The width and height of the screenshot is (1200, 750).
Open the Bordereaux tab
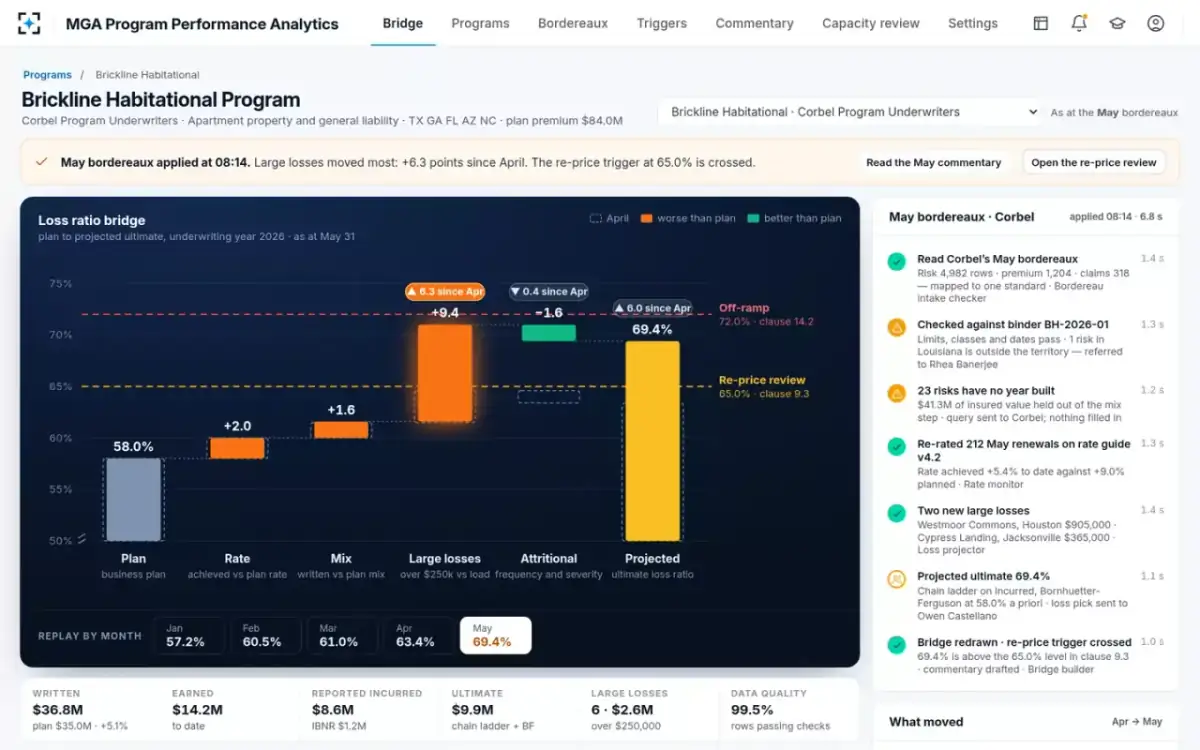pyautogui.click(x=573, y=23)
